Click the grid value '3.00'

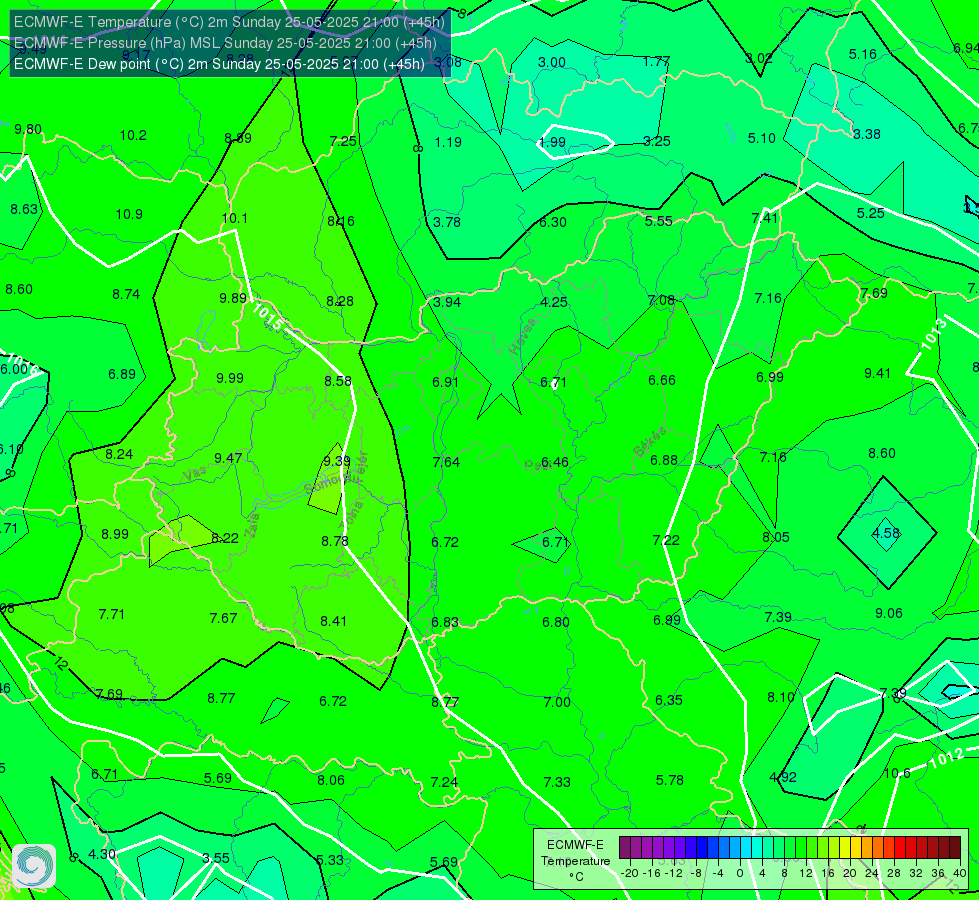coord(552,62)
